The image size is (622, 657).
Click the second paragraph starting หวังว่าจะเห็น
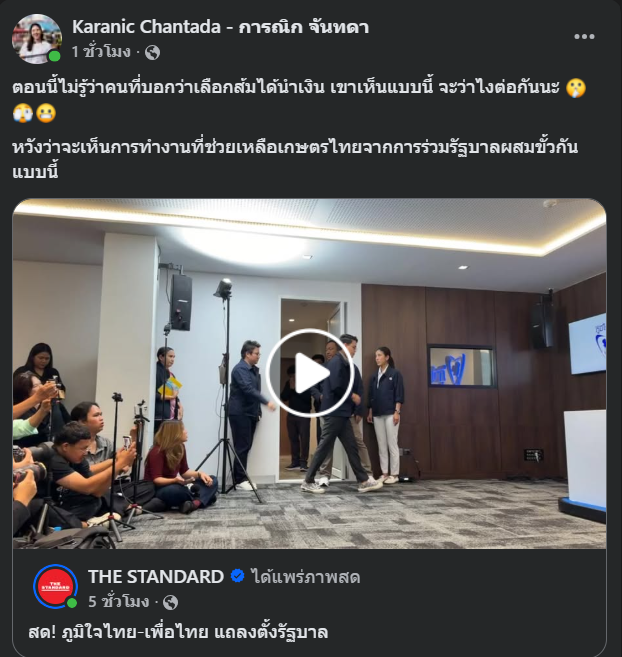click(295, 159)
